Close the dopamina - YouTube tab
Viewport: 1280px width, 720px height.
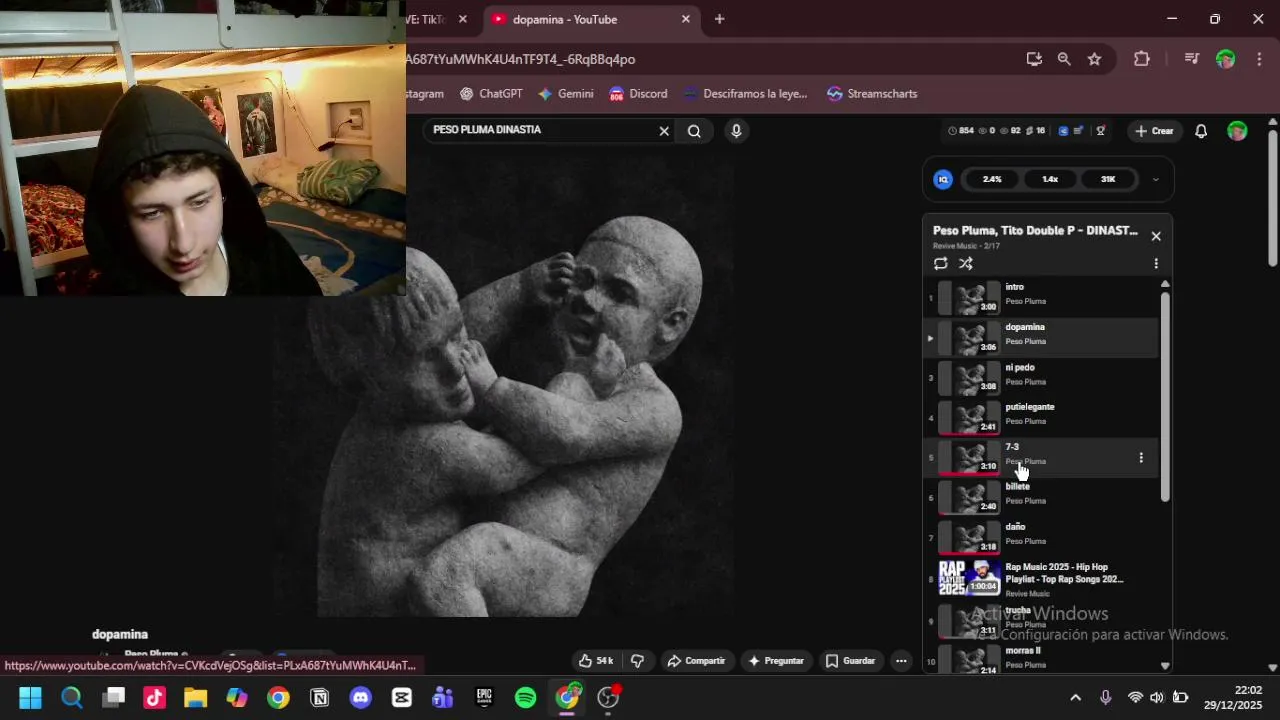[x=686, y=19]
